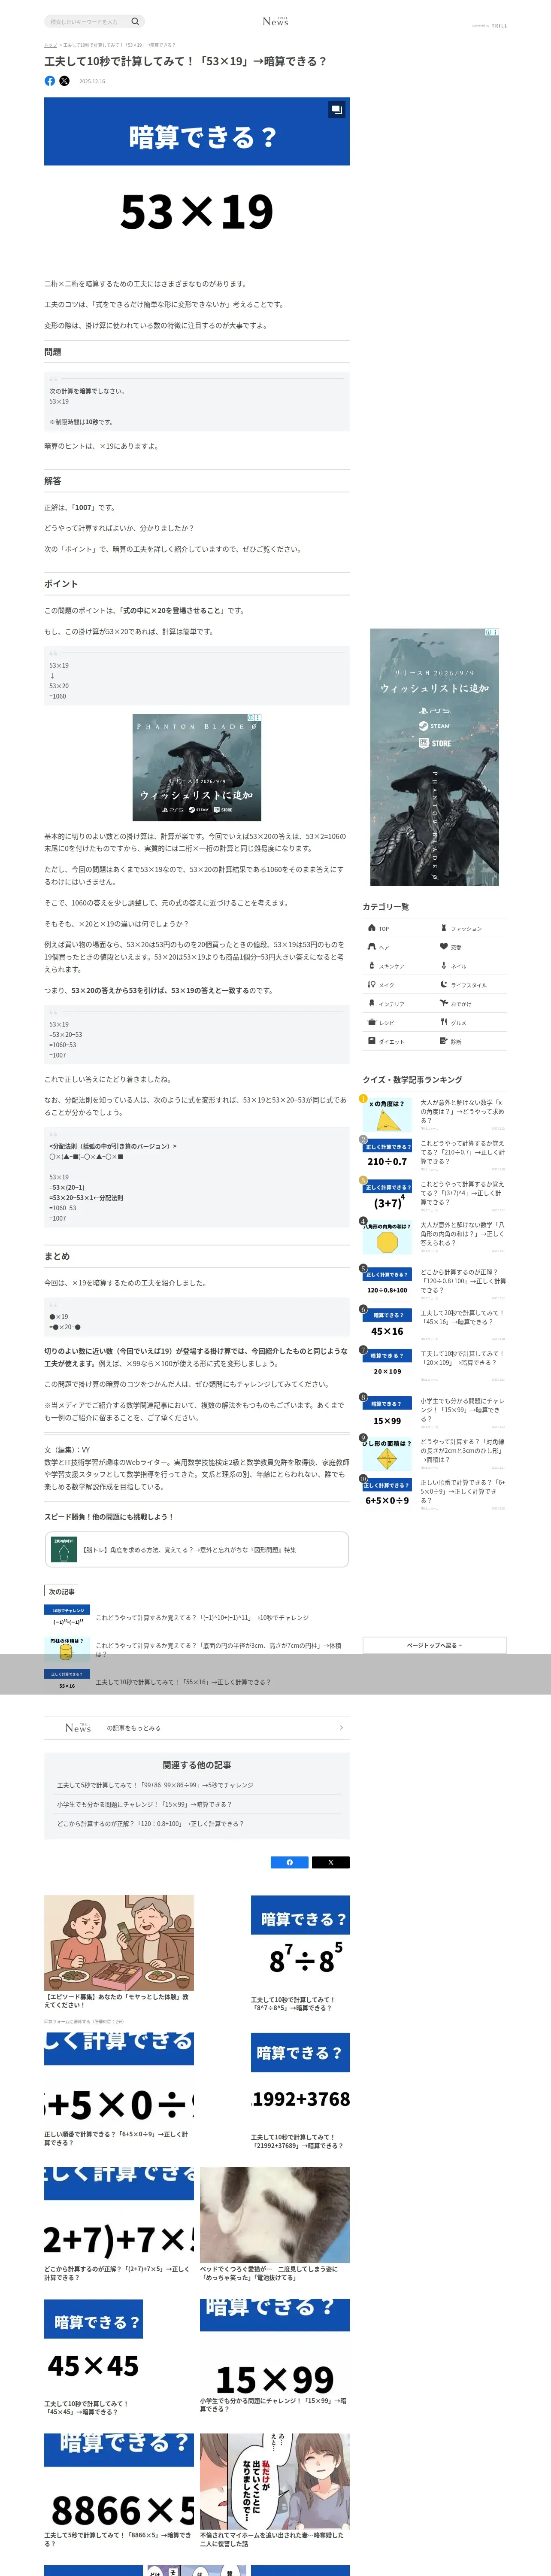551x2576 pixels.
Task: Click blue Facebook share button below related articles
Action: pos(290,1862)
